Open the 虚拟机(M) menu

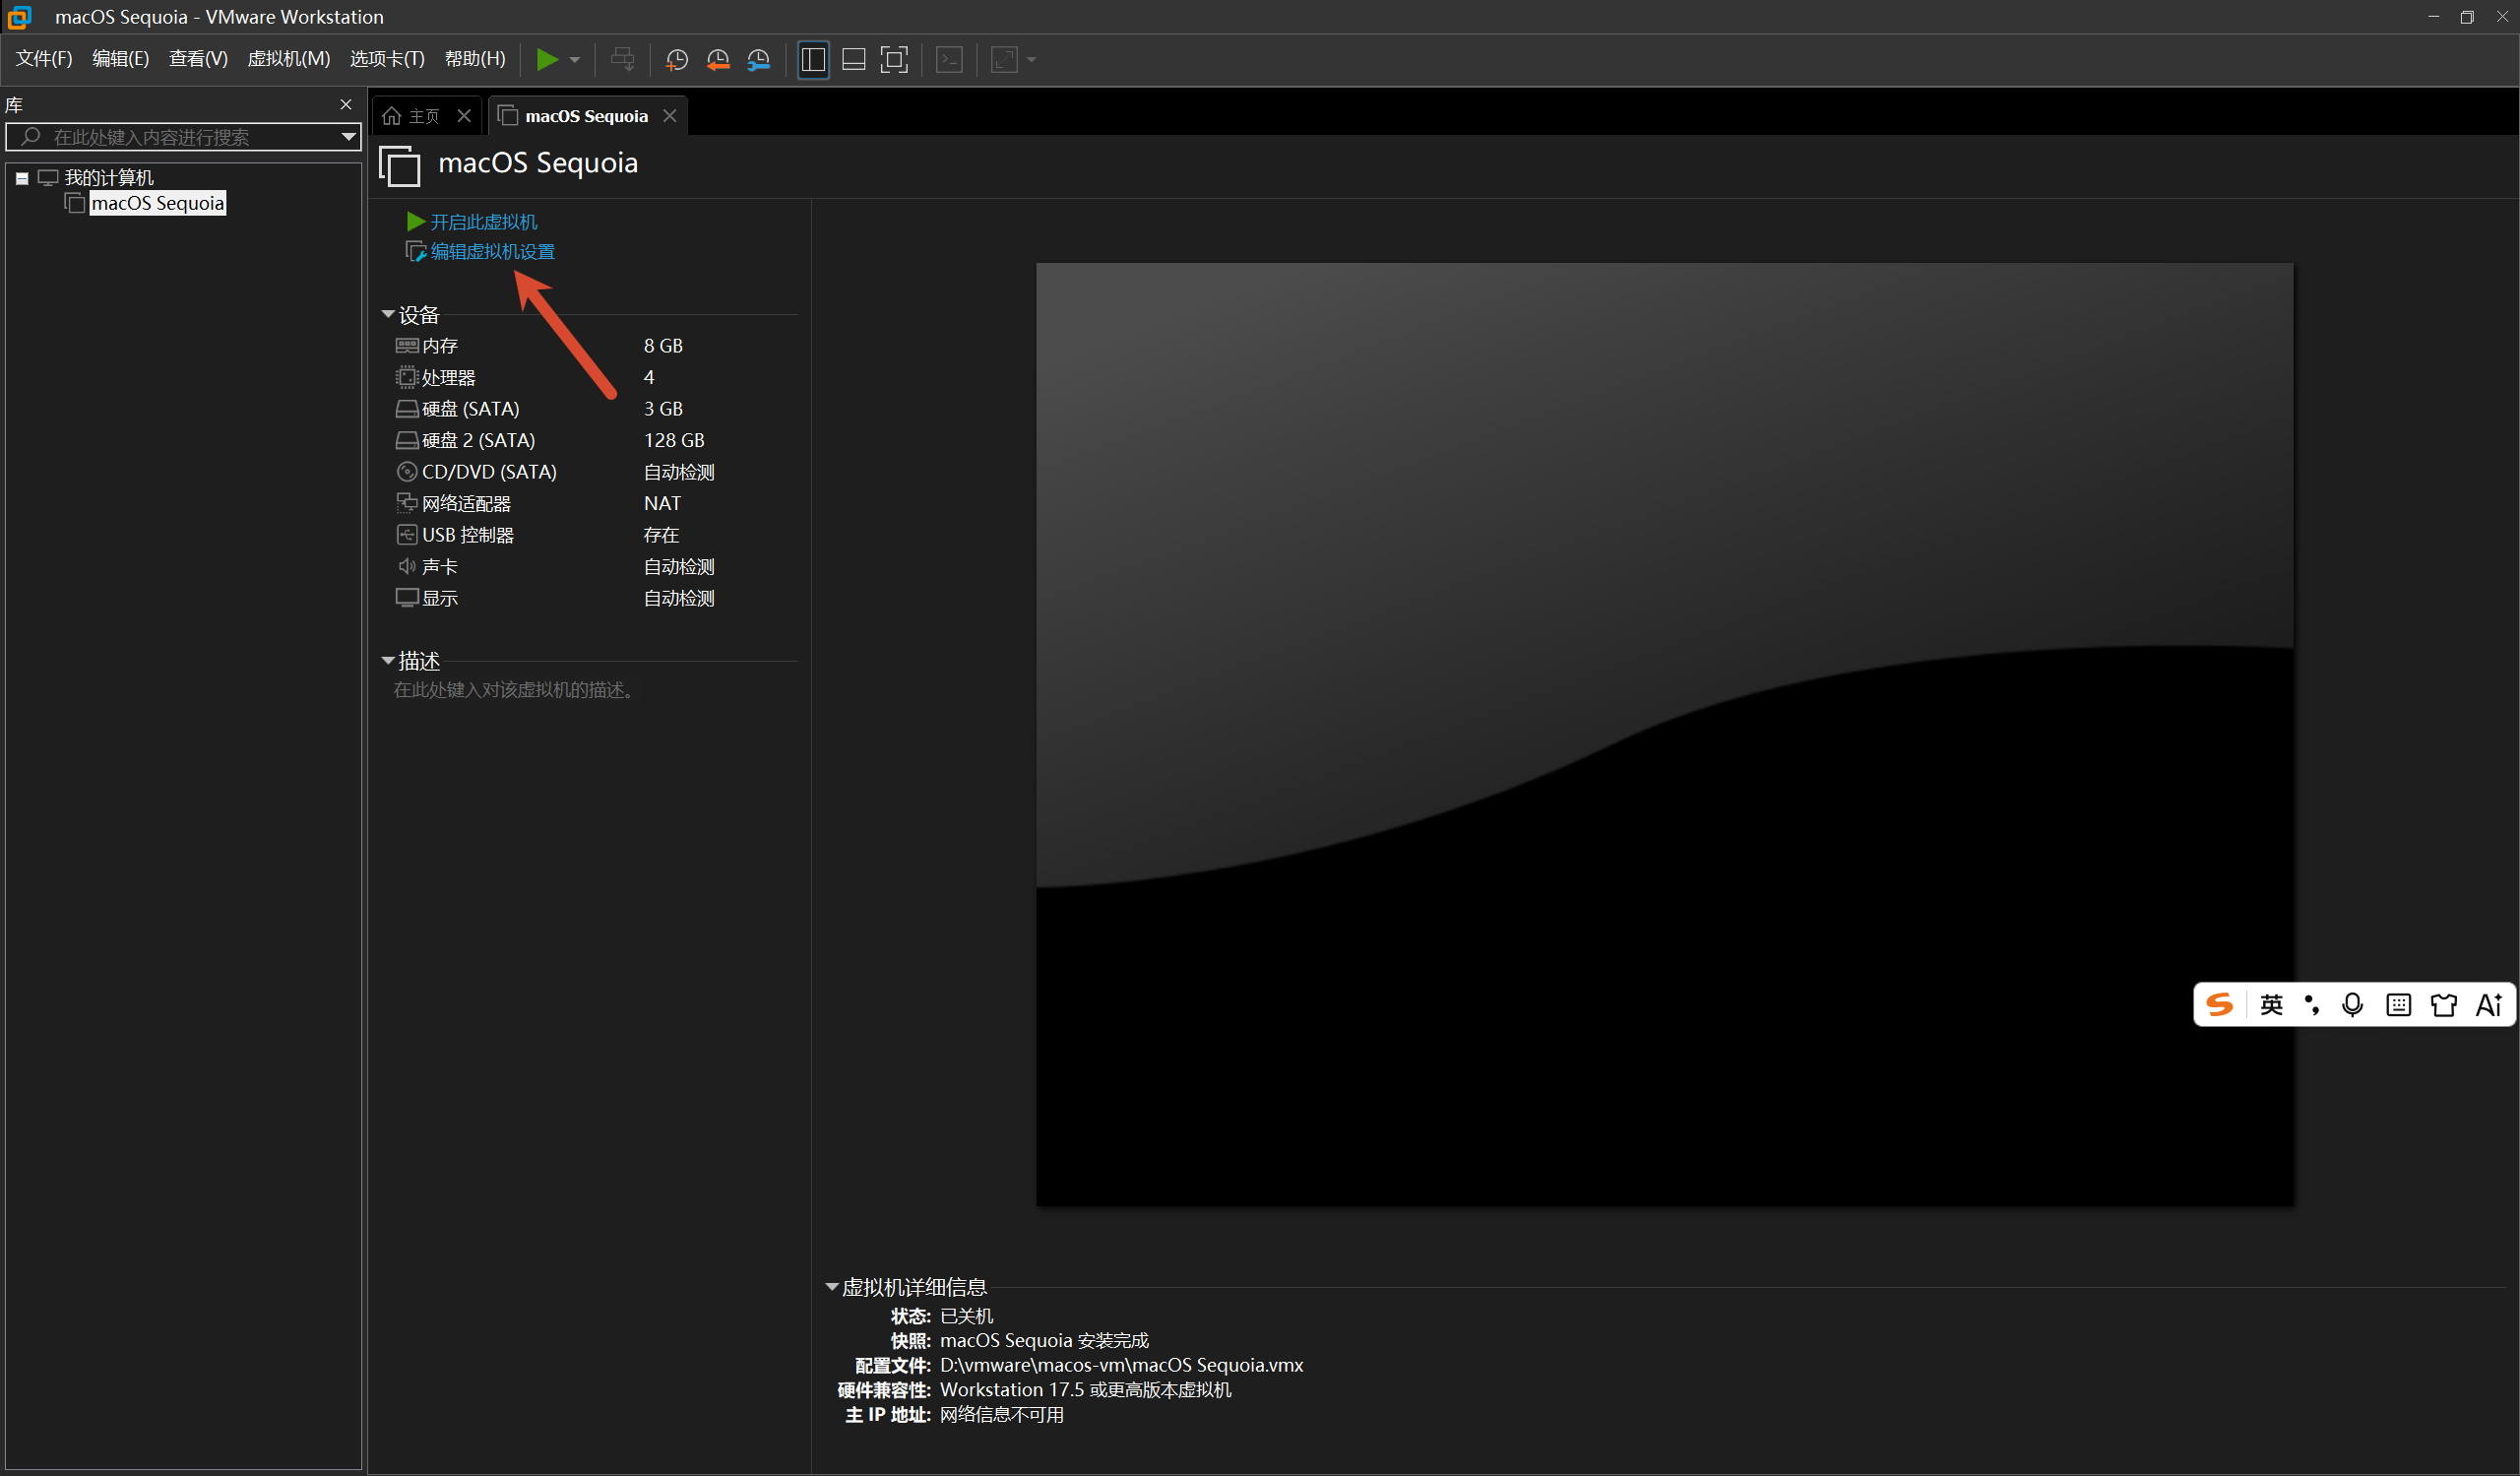289,59
